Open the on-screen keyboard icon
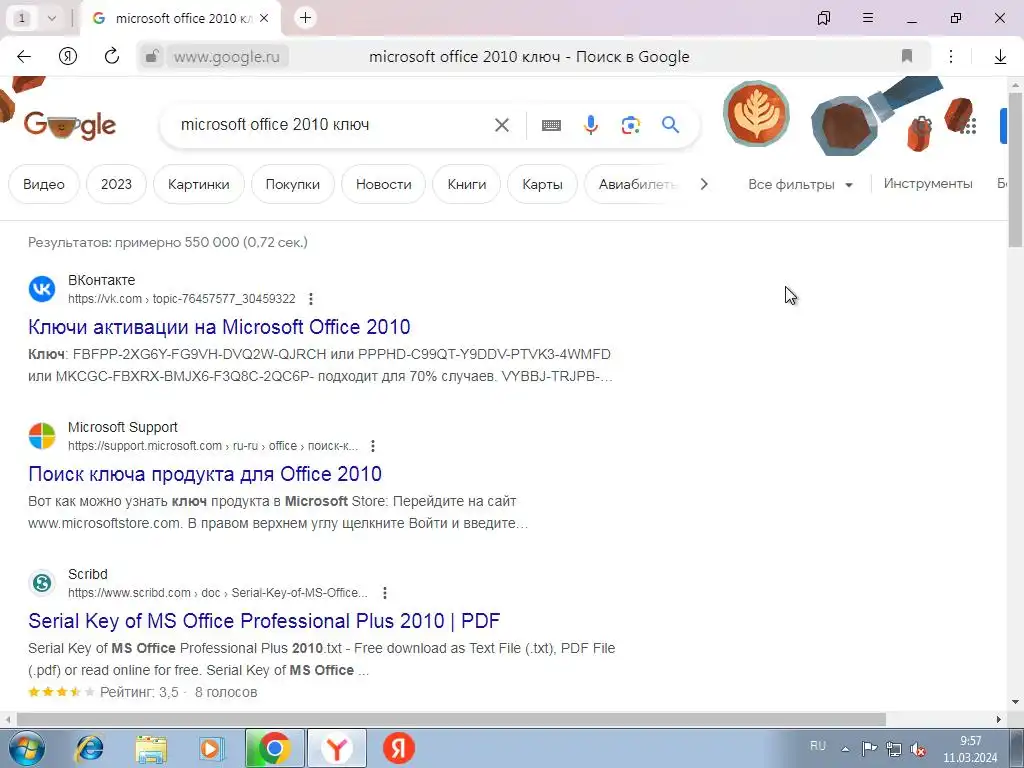 coord(551,125)
